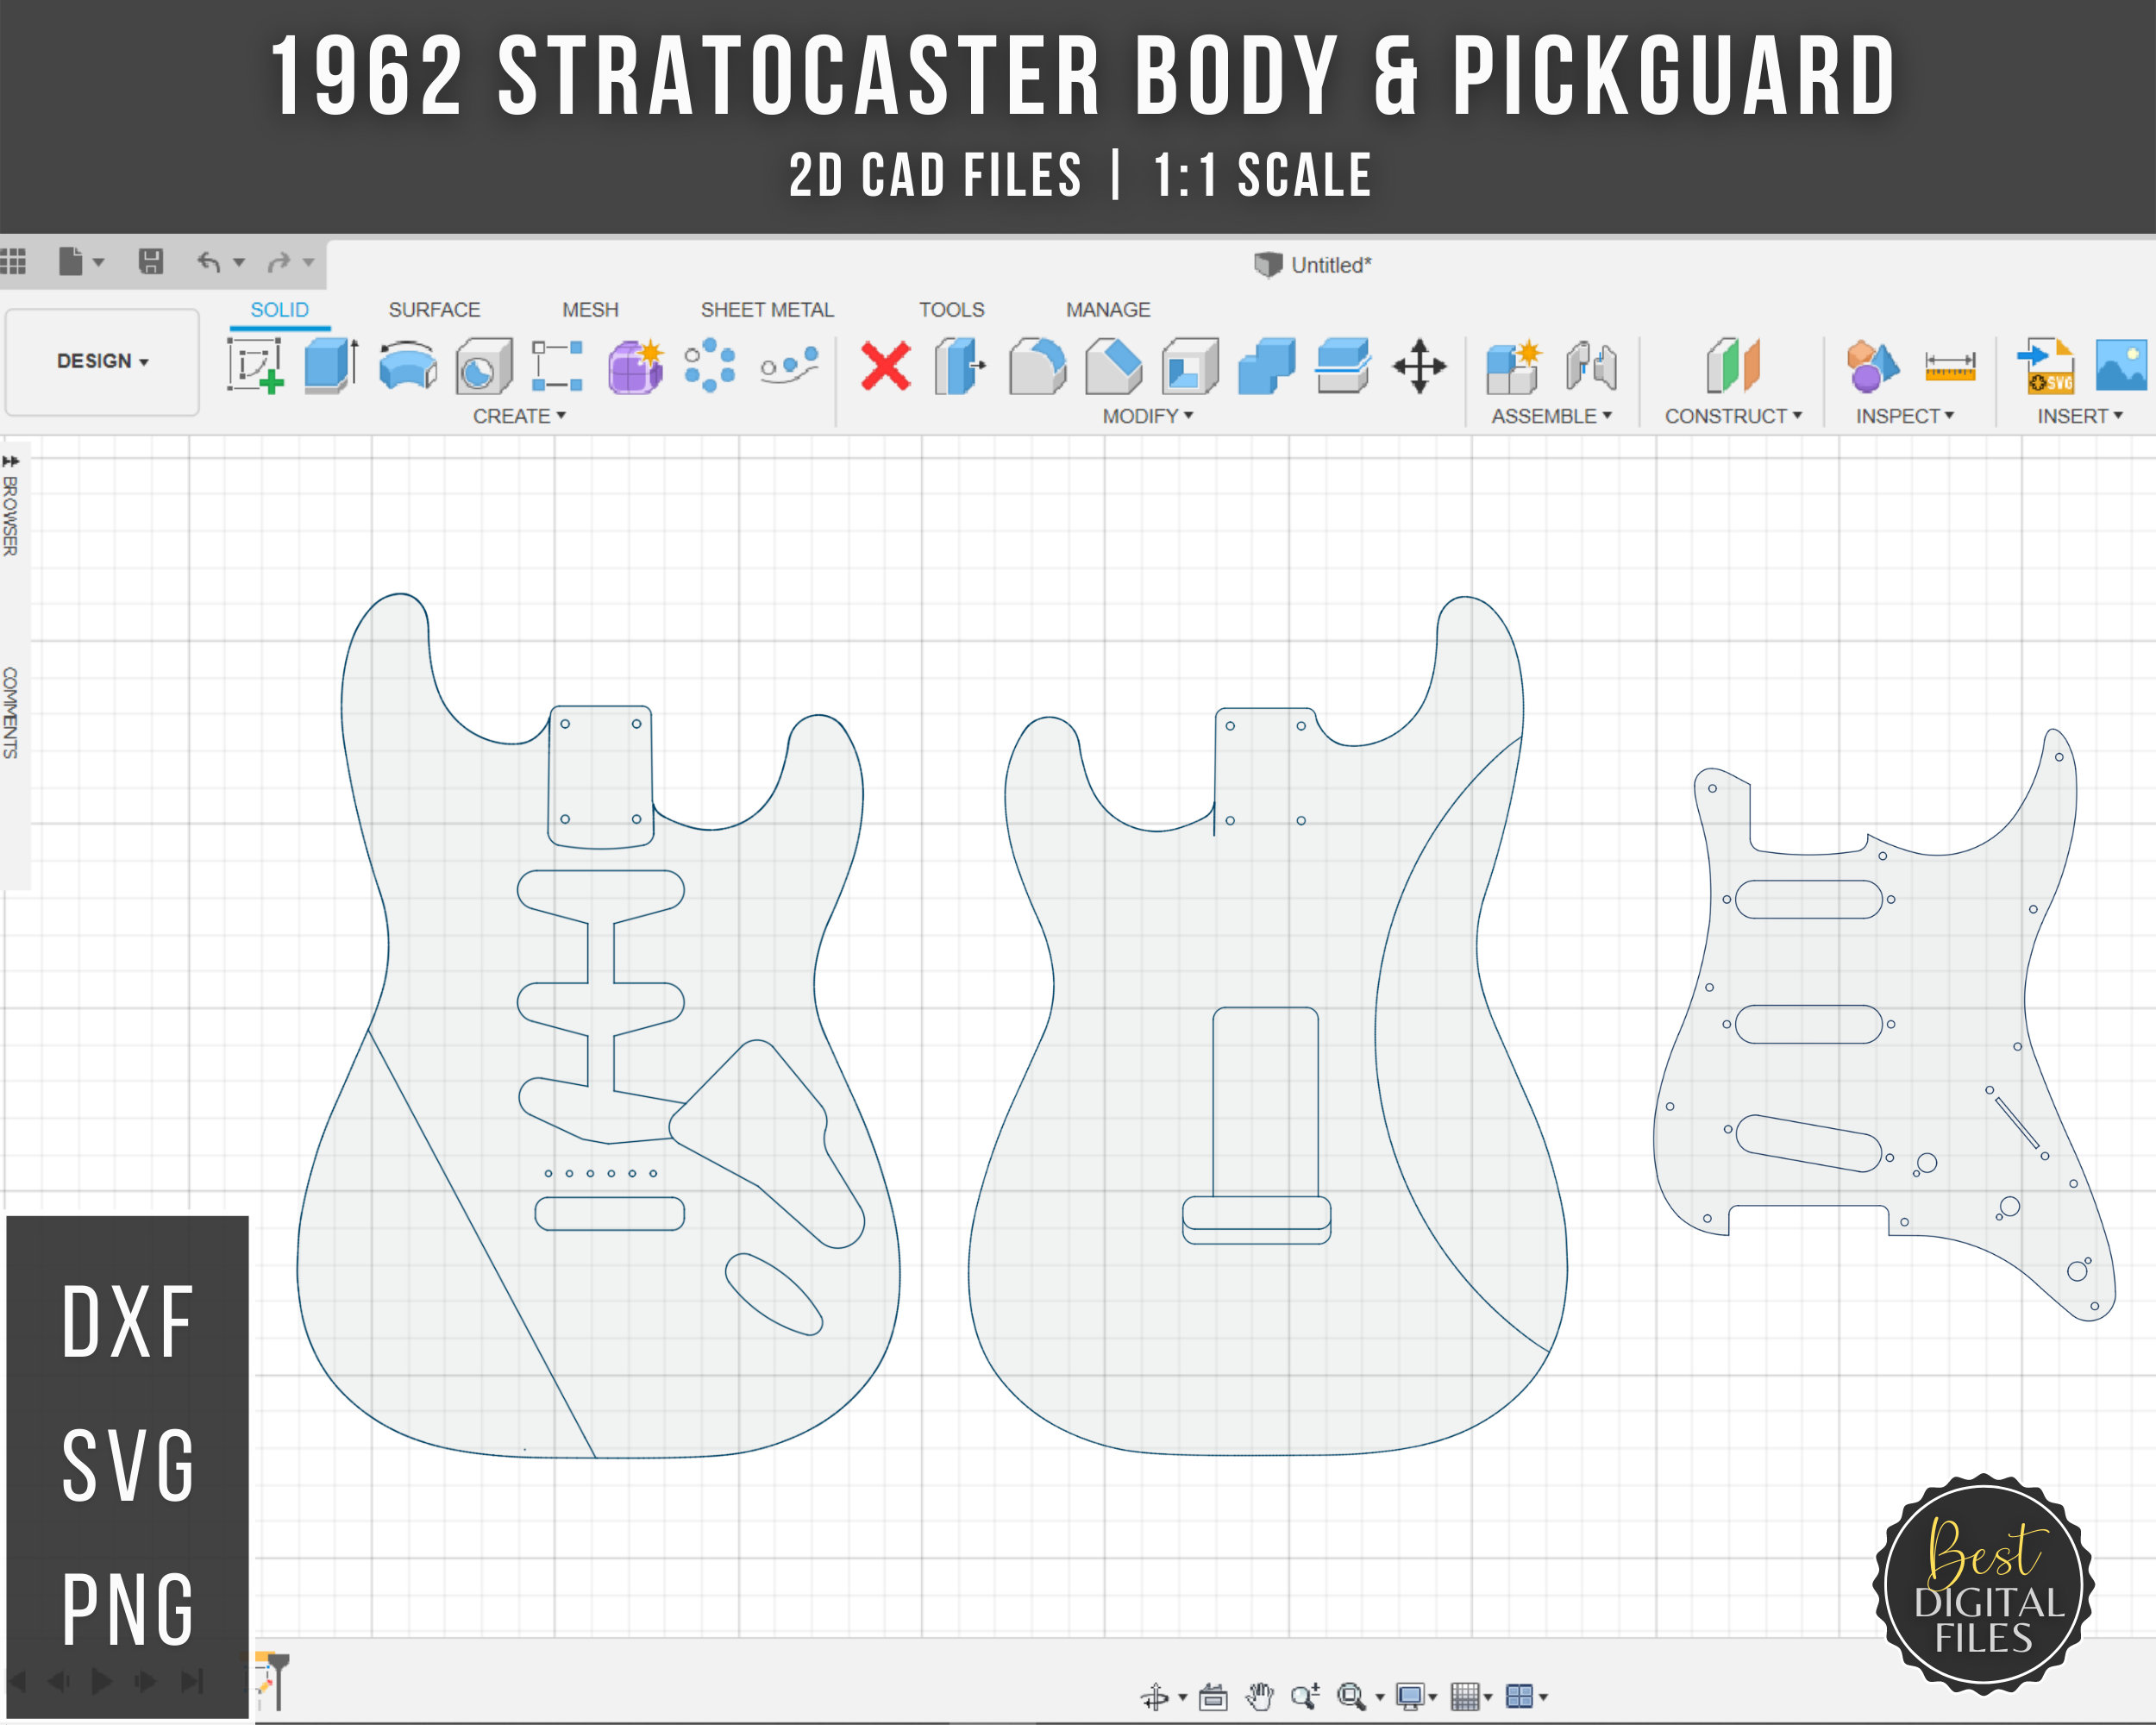
Task: Switch to the Surface tab
Action: tap(434, 309)
